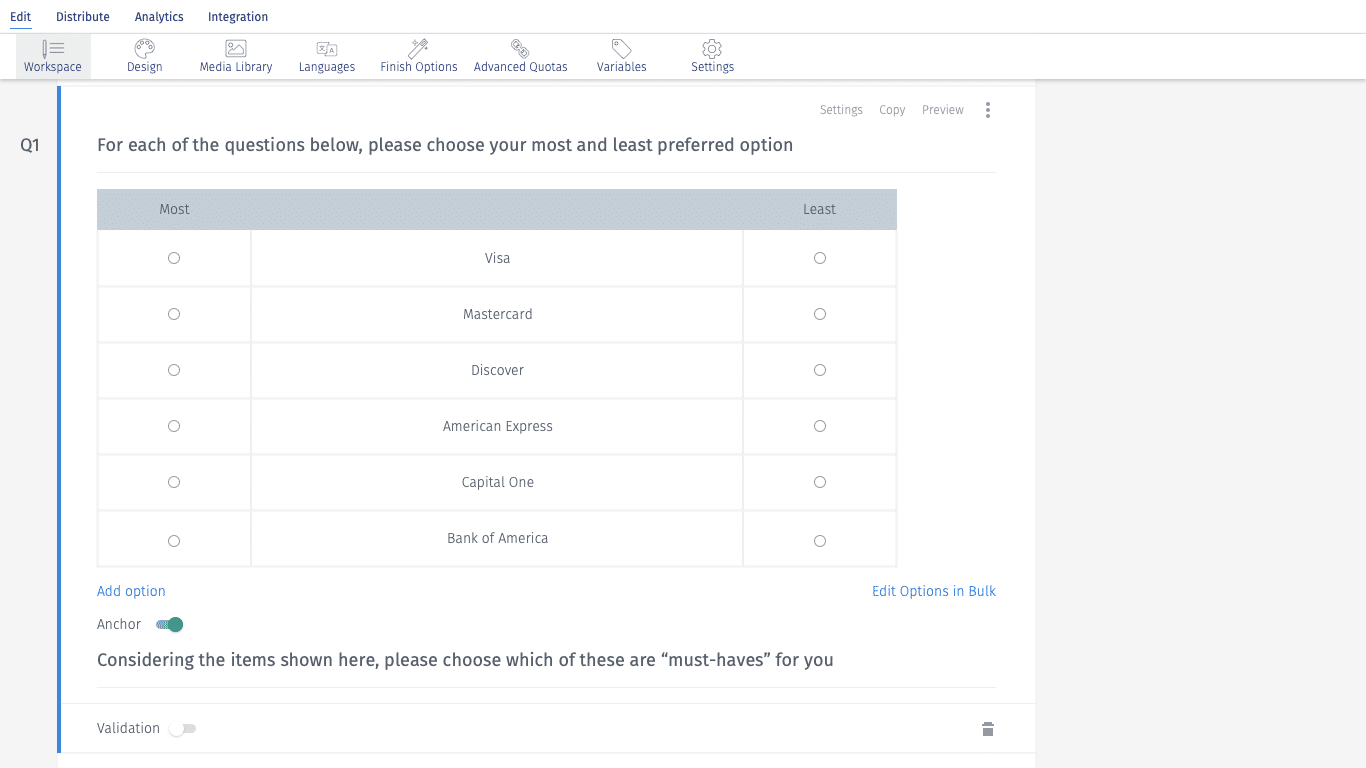
Task: Click the Capital One option label
Action: 497,482
